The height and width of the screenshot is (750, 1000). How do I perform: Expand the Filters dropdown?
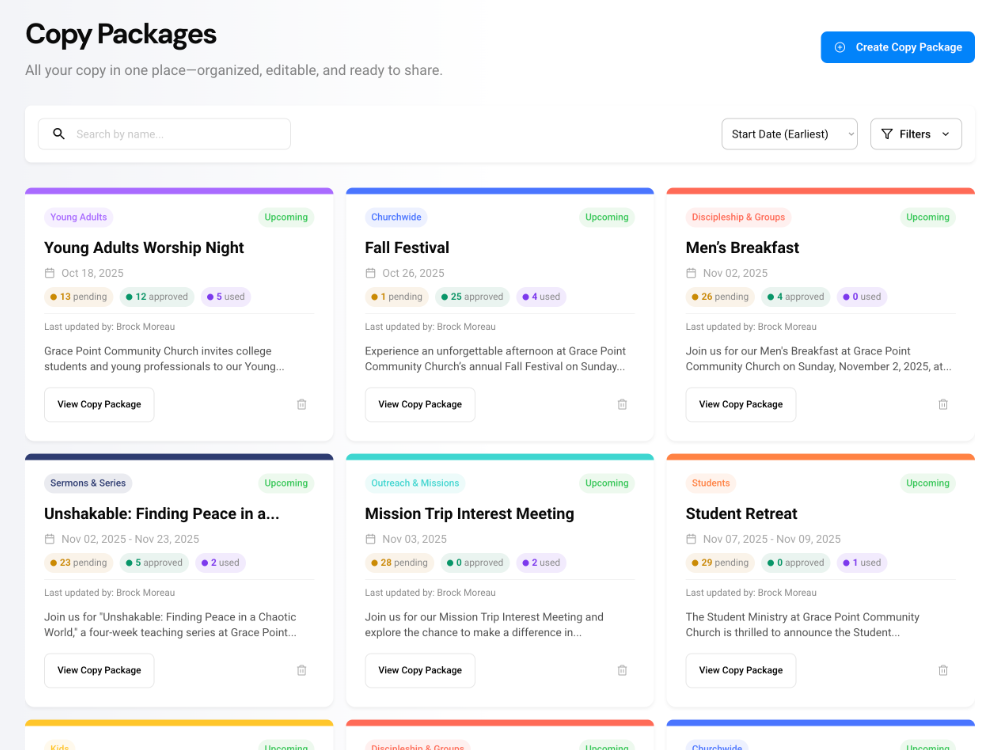tap(916, 134)
